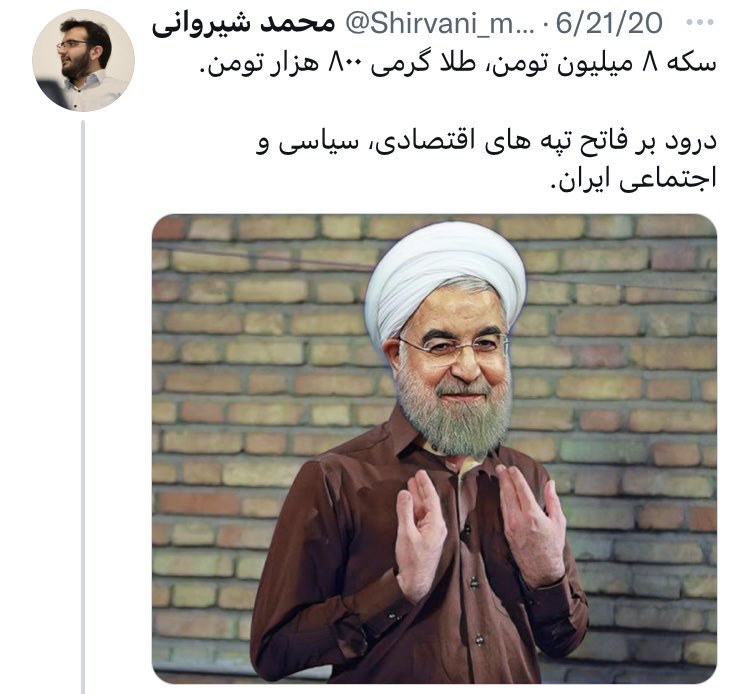Click the phrase سکه ۸ میلیون تومن
750x694 pixels.
[604, 64]
